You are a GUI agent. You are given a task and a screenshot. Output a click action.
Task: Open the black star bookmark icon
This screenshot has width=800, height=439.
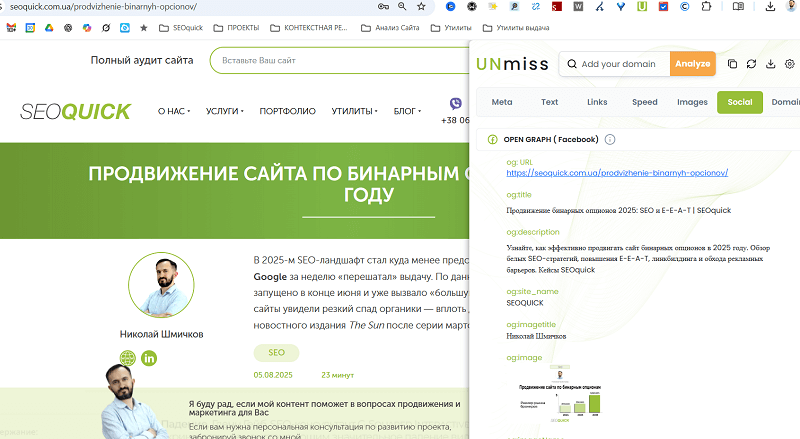click(x=144, y=28)
